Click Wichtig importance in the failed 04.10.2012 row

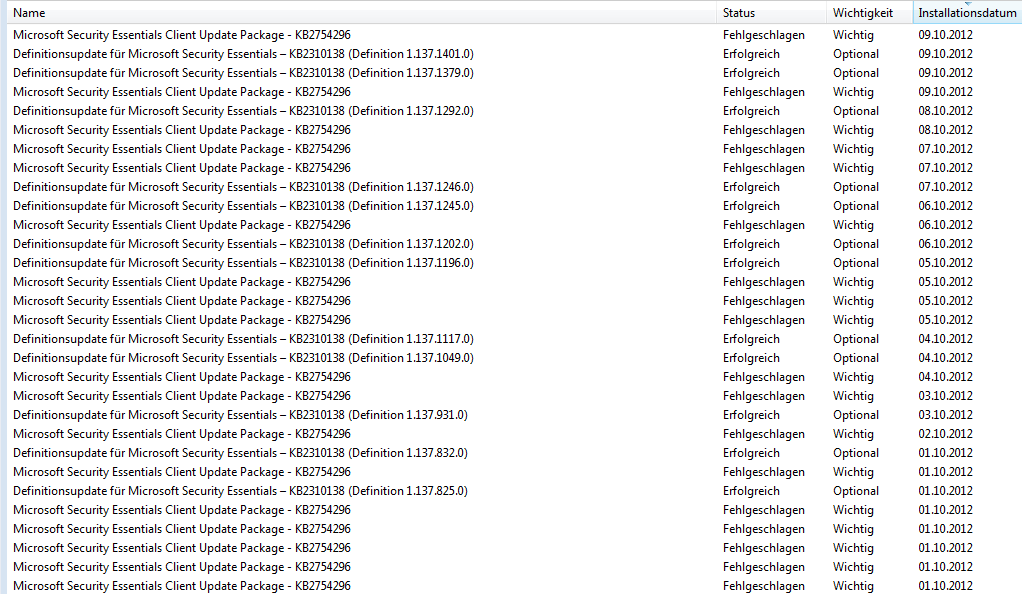pyautogui.click(x=853, y=377)
